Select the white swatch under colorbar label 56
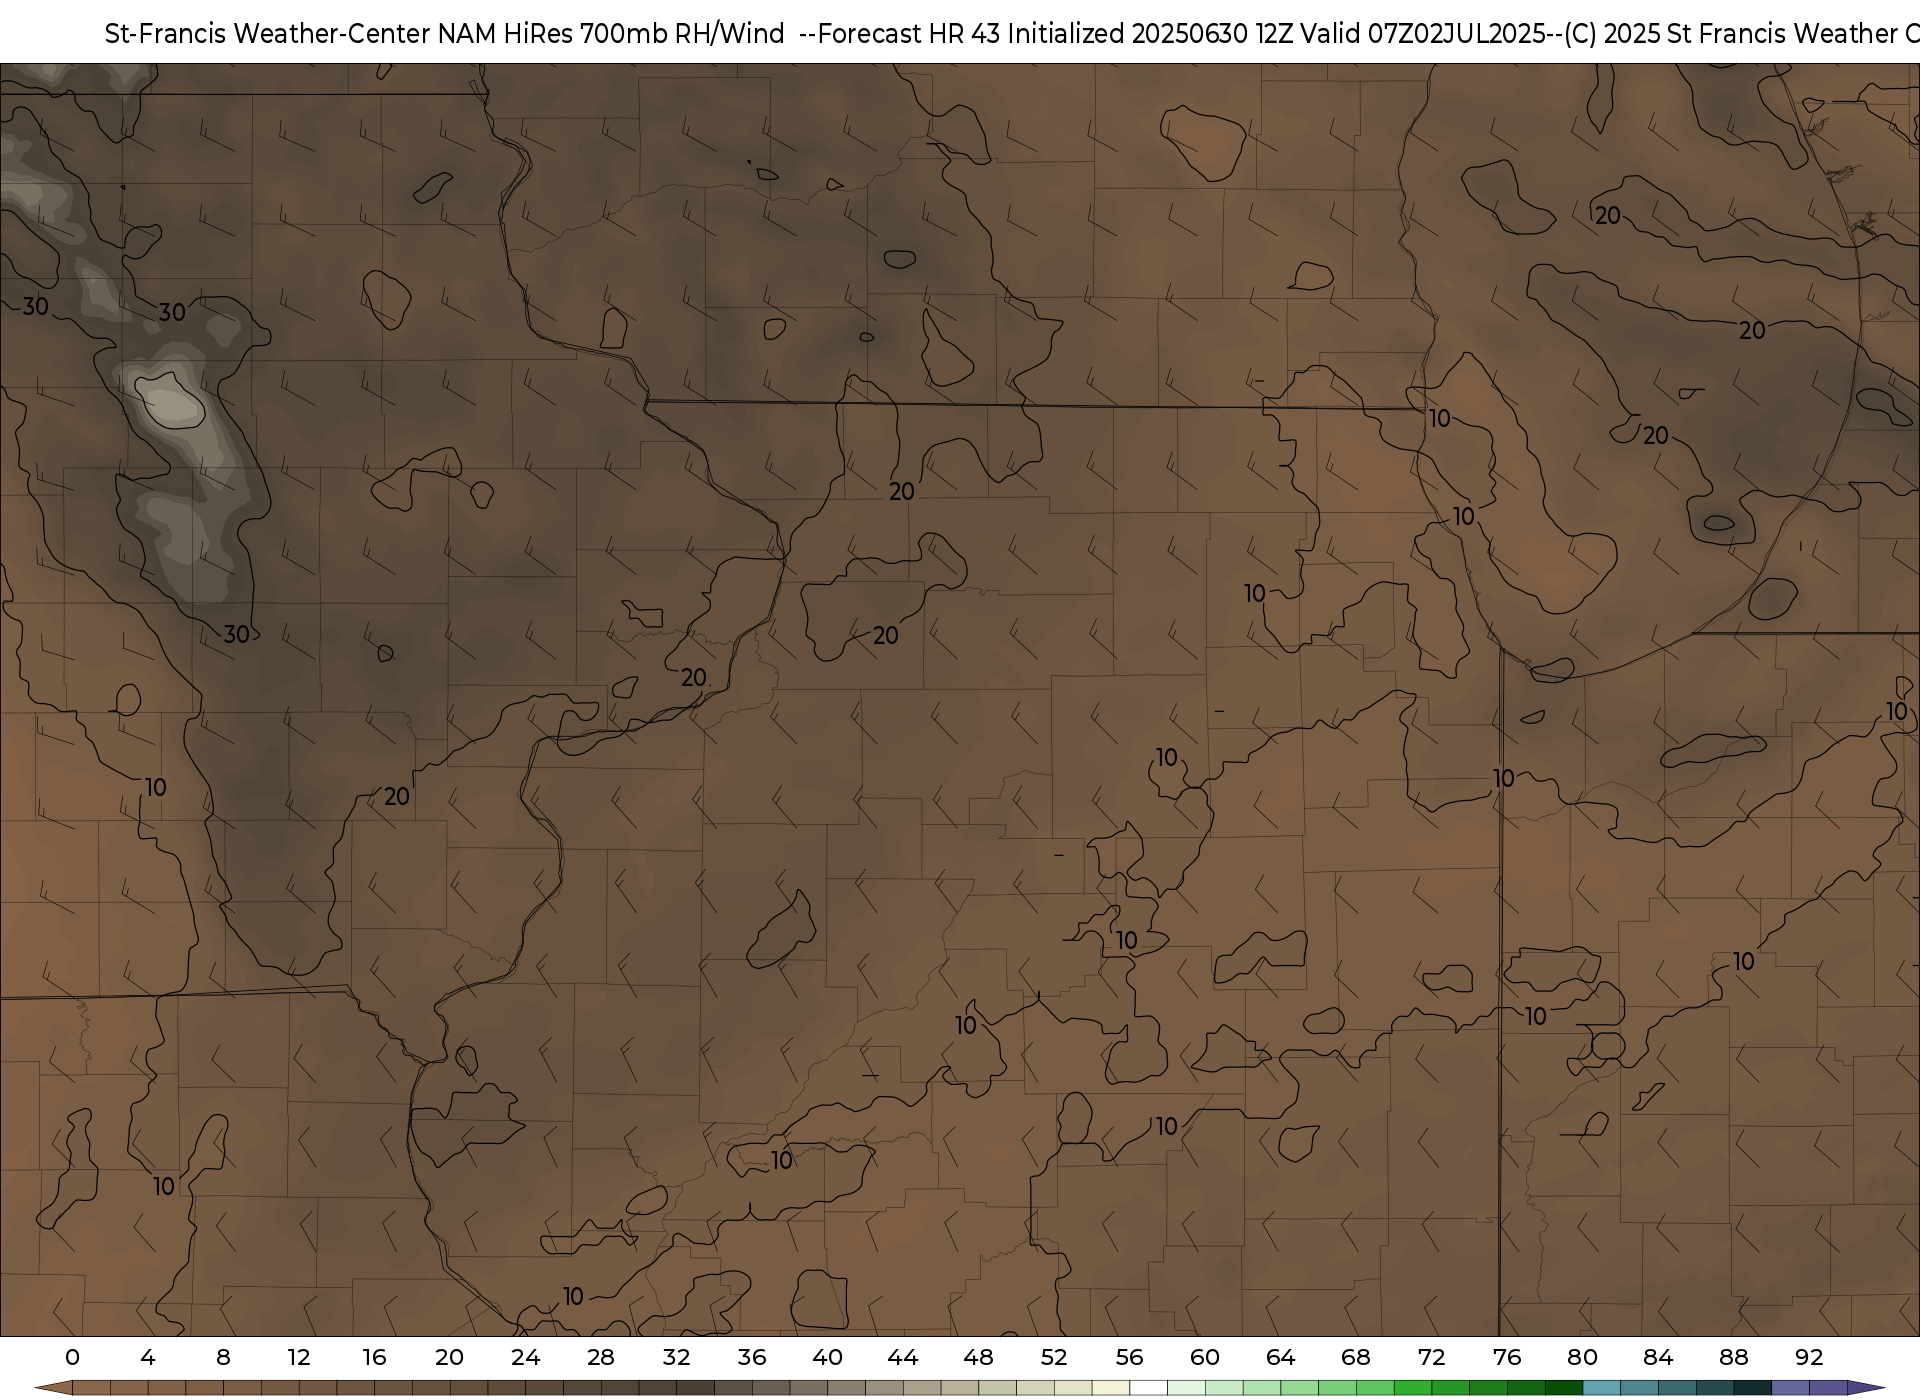This screenshot has height=1400, width=1920. click(x=1148, y=1387)
